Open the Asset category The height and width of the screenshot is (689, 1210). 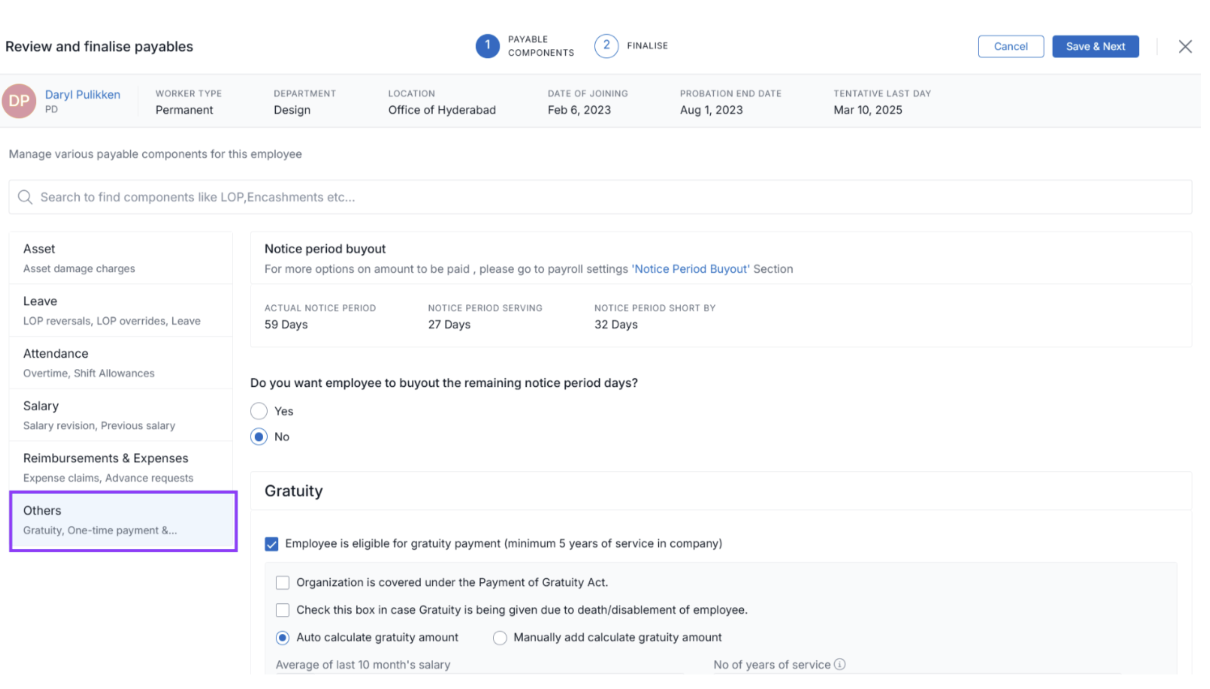[121, 258]
